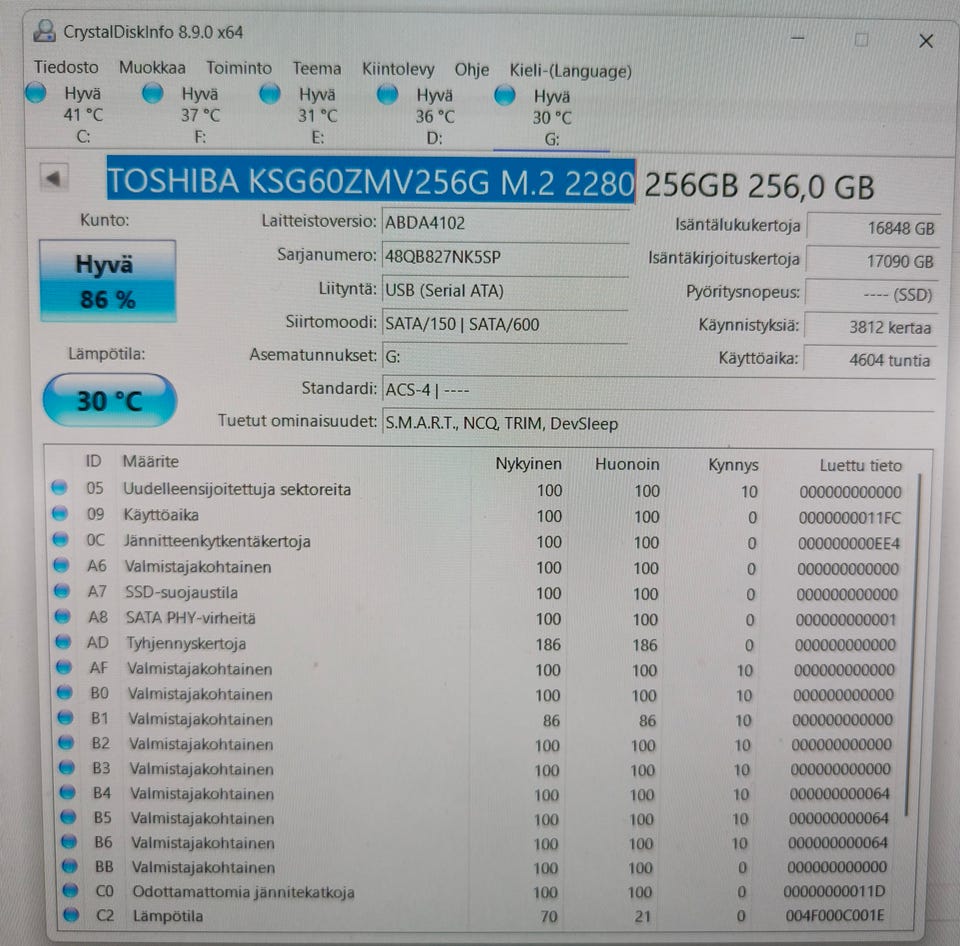This screenshot has width=960, height=946.
Task: Click the SMART attribute list scrollbar
Action: click(x=912, y=646)
